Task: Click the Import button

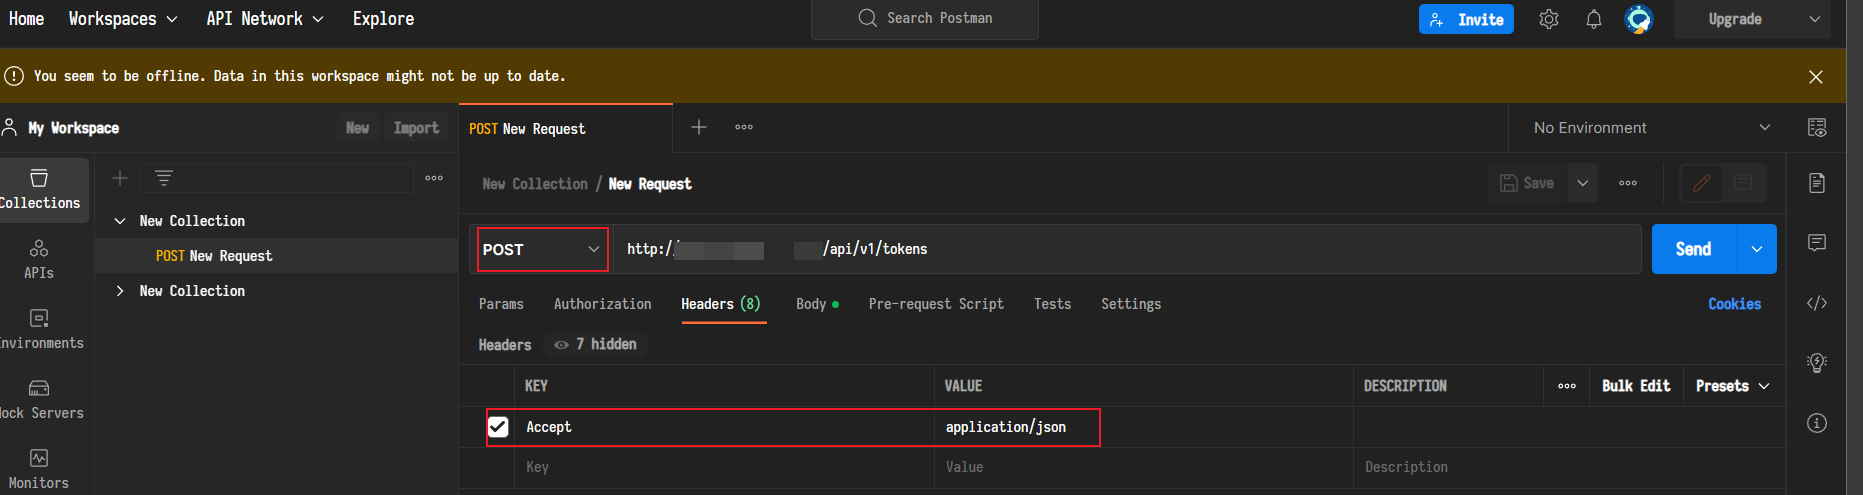Action: click(416, 128)
